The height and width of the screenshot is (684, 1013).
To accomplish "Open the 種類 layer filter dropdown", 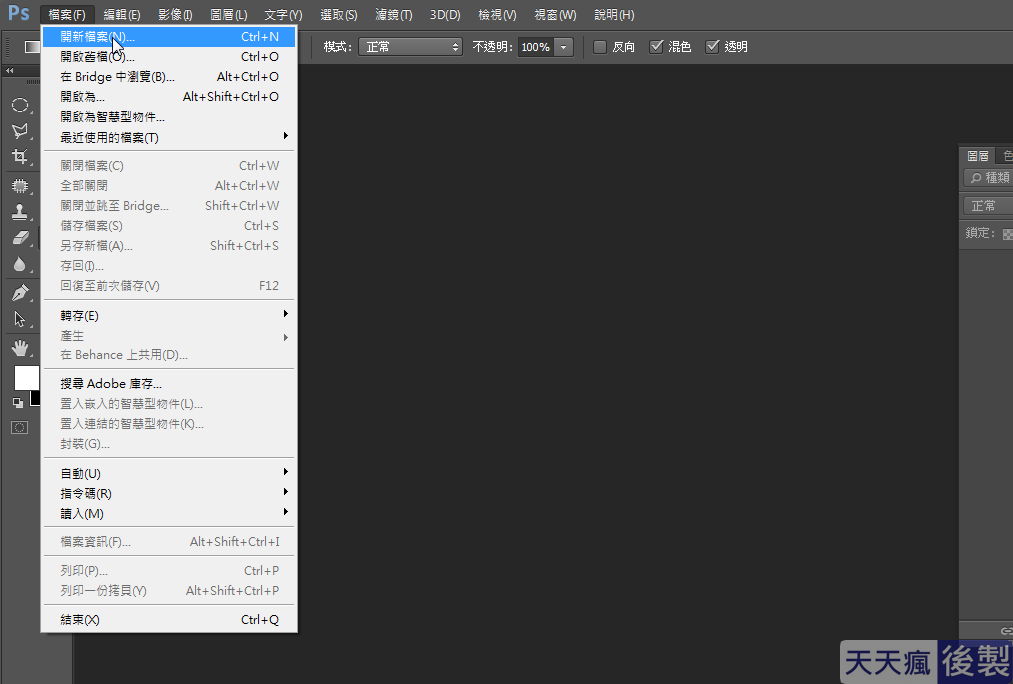I will tap(988, 178).
